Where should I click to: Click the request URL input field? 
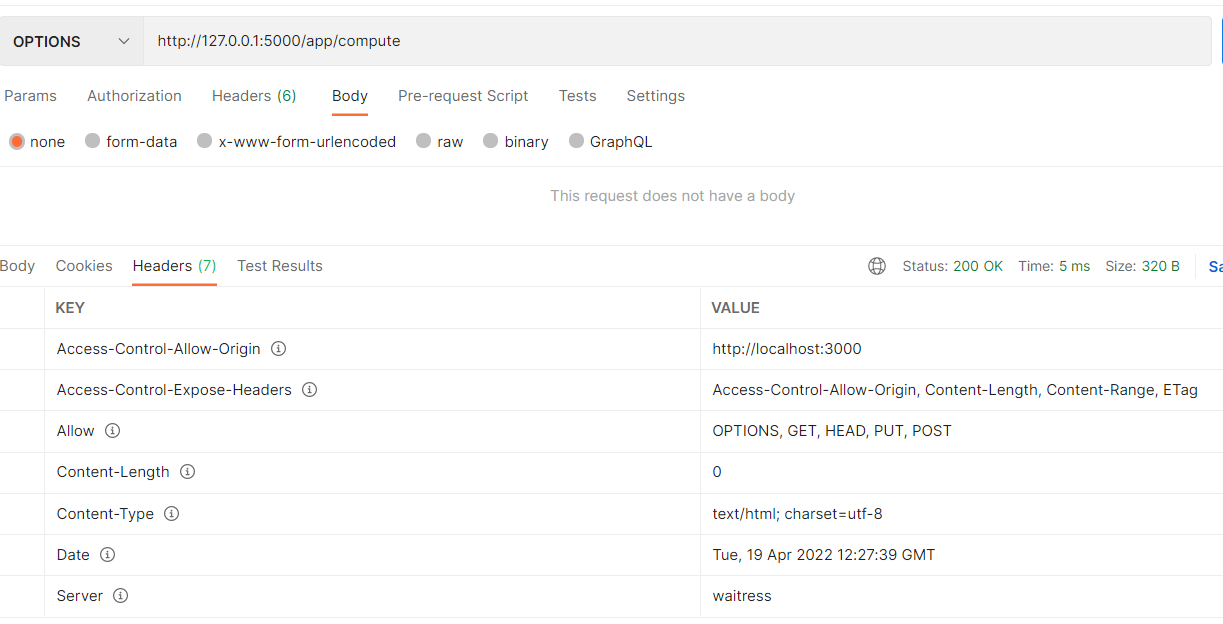point(677,41)
